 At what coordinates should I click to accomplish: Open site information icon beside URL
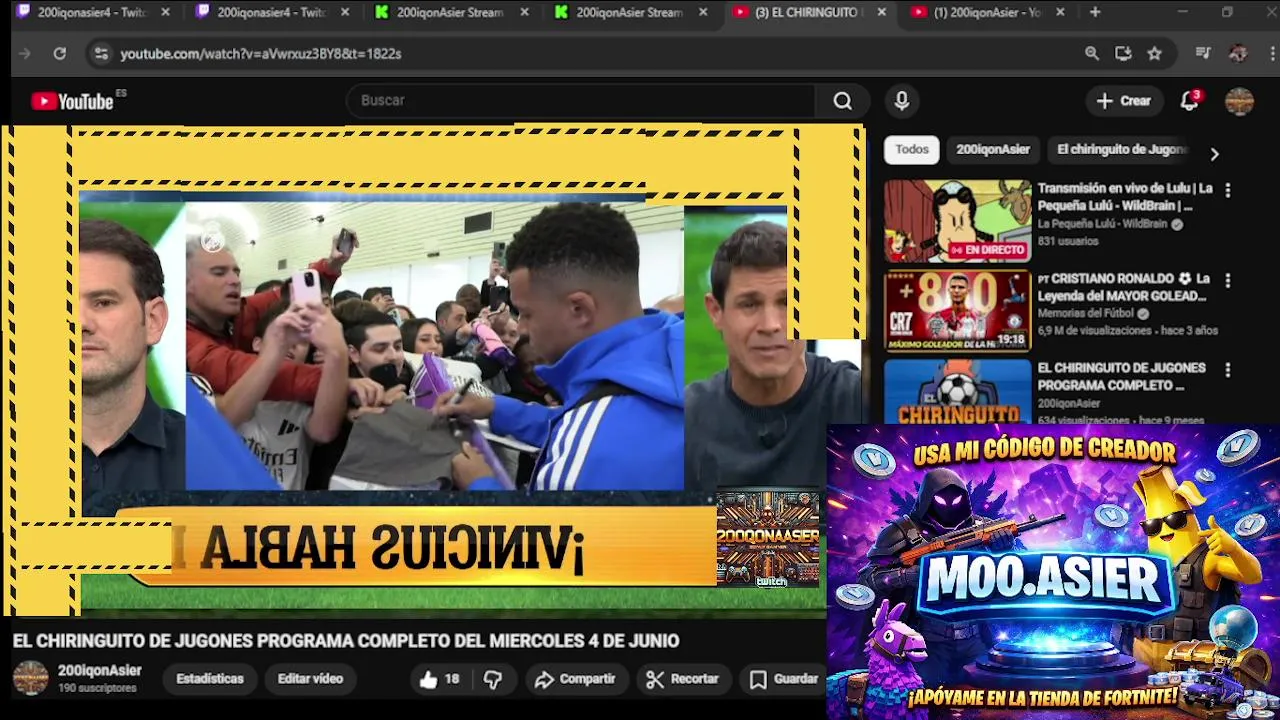[101, 54]
